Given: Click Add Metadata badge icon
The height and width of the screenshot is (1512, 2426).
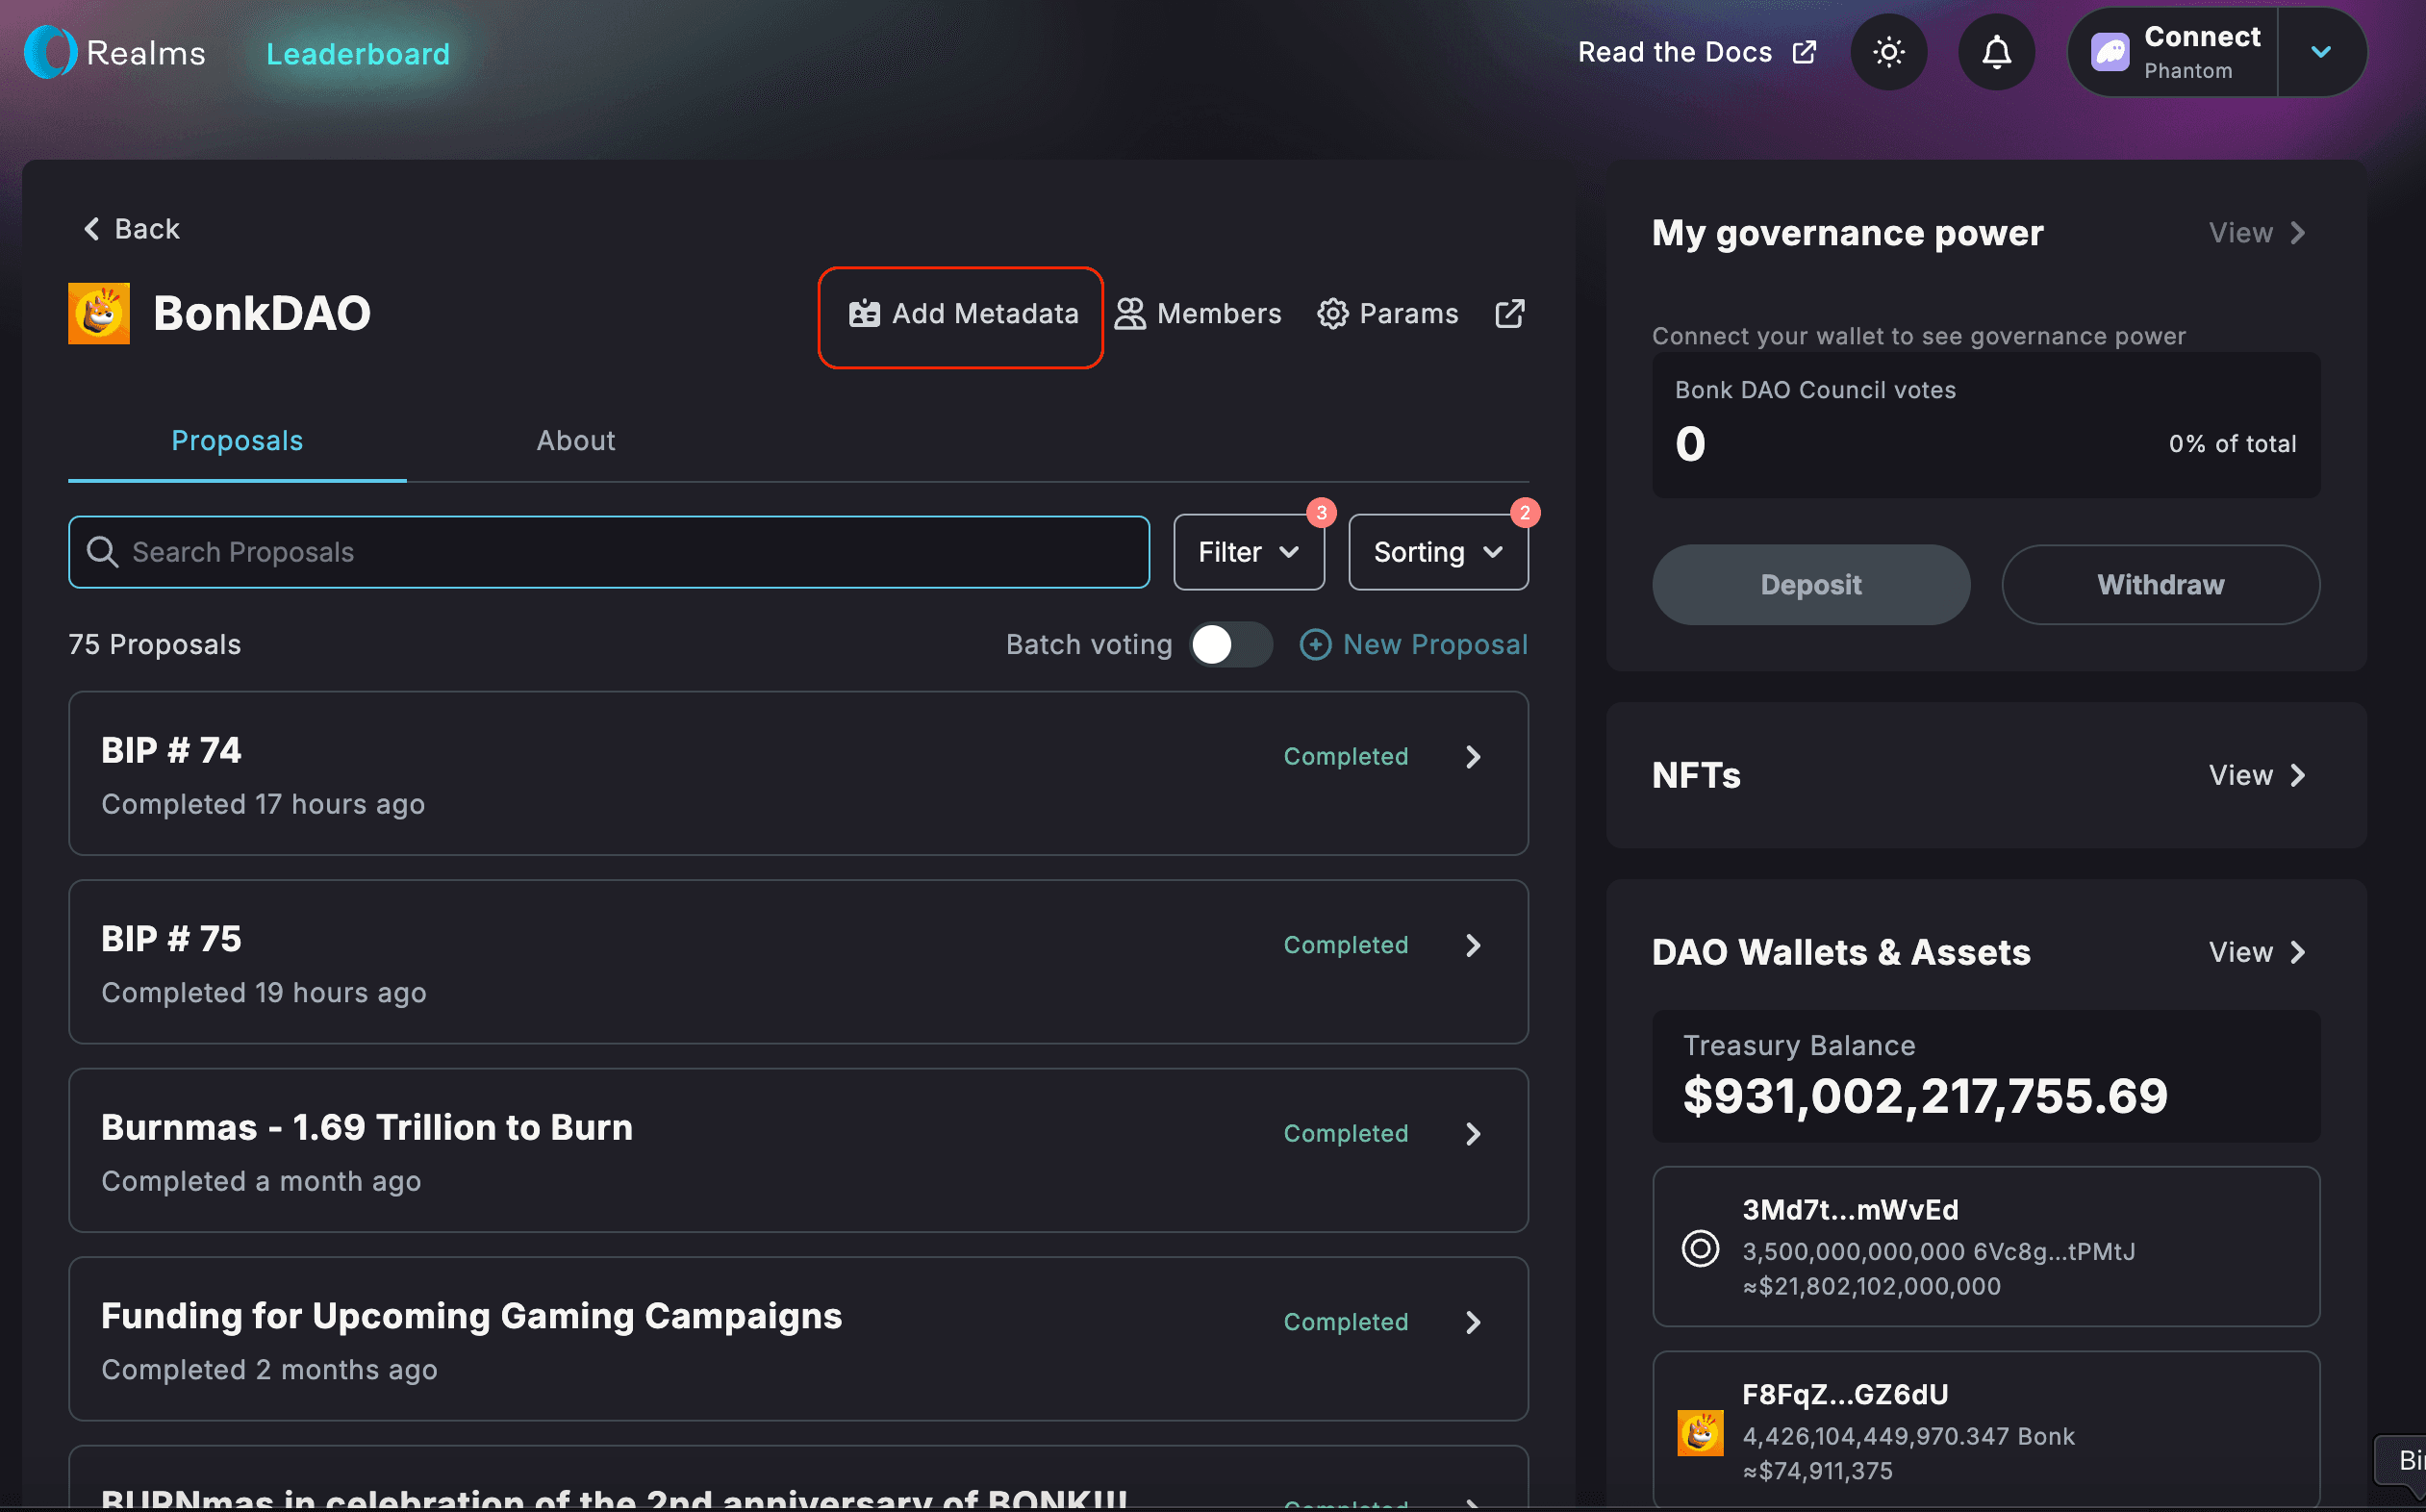Looking at the screenshot, I should pos(864,314).
